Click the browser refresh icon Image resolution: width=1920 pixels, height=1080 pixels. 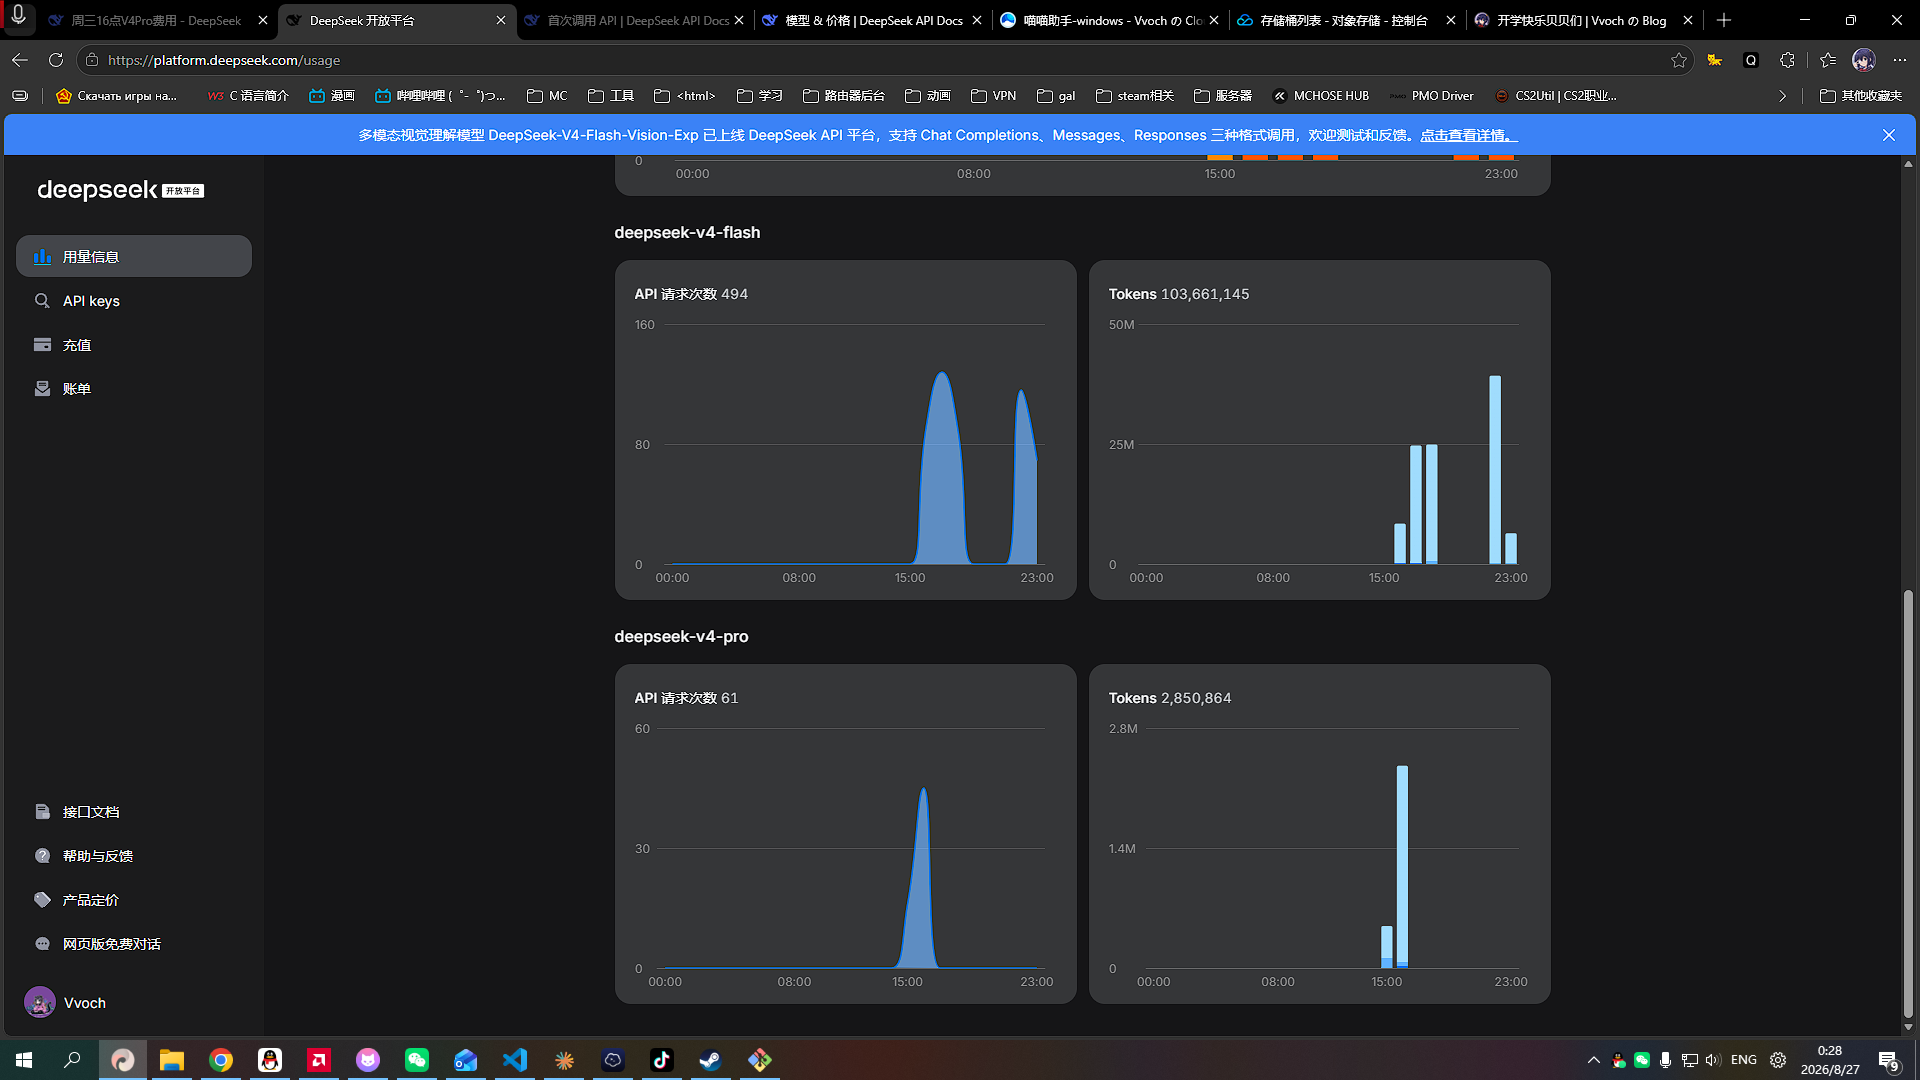[x=56, y=60]
